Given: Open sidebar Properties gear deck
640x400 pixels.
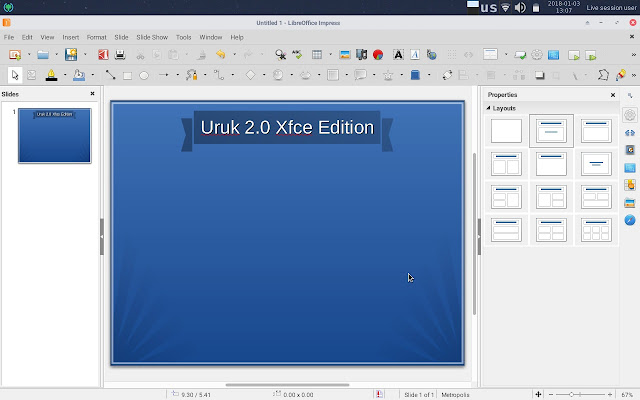Looking at the screenshot, I should pyautogui.click(x=630, y=115).
